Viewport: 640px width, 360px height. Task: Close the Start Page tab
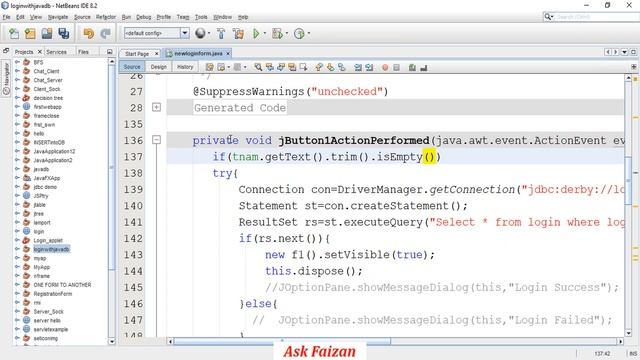(x=156, y=53)
